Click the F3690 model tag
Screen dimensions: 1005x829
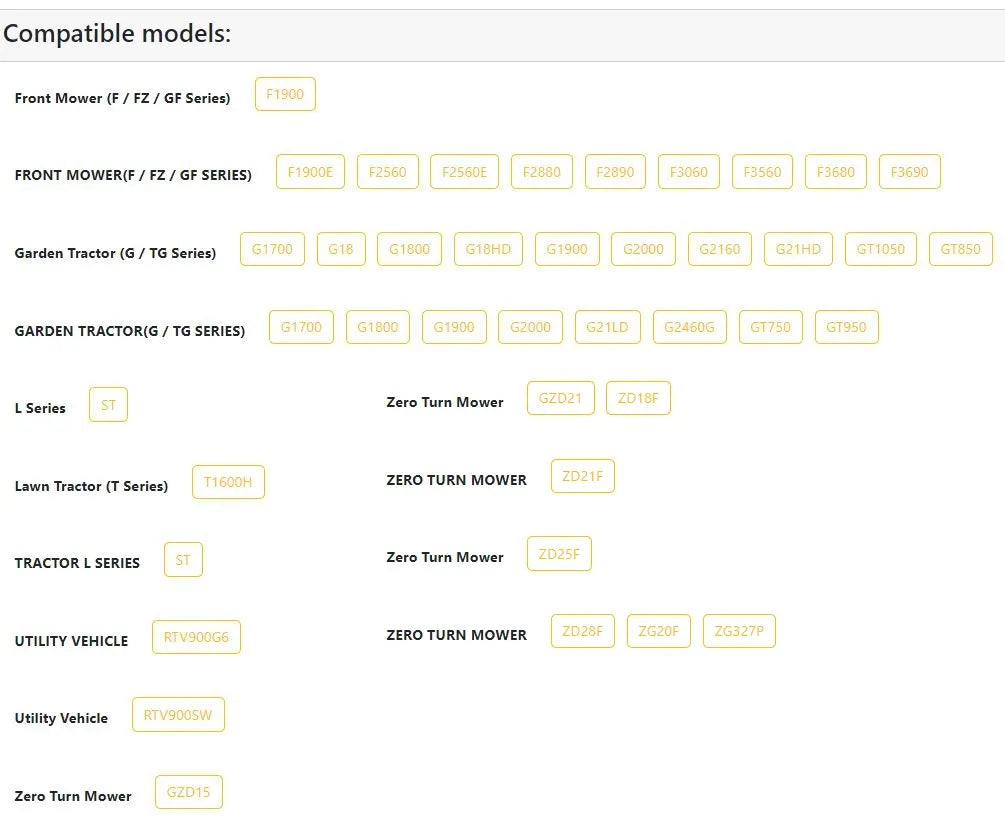pos(909,172)
